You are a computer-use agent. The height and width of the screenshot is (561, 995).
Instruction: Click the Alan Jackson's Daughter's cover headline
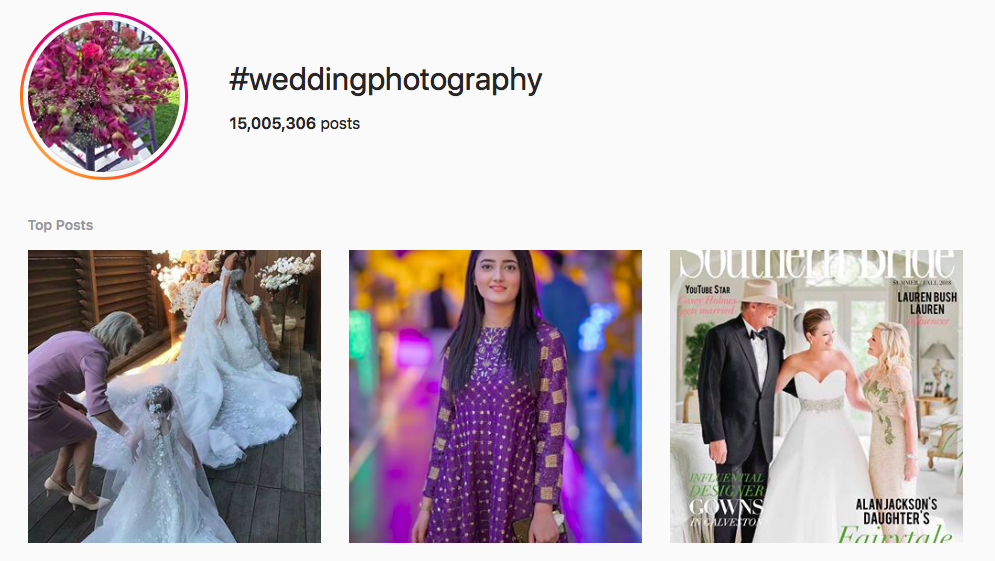(896, 512)
